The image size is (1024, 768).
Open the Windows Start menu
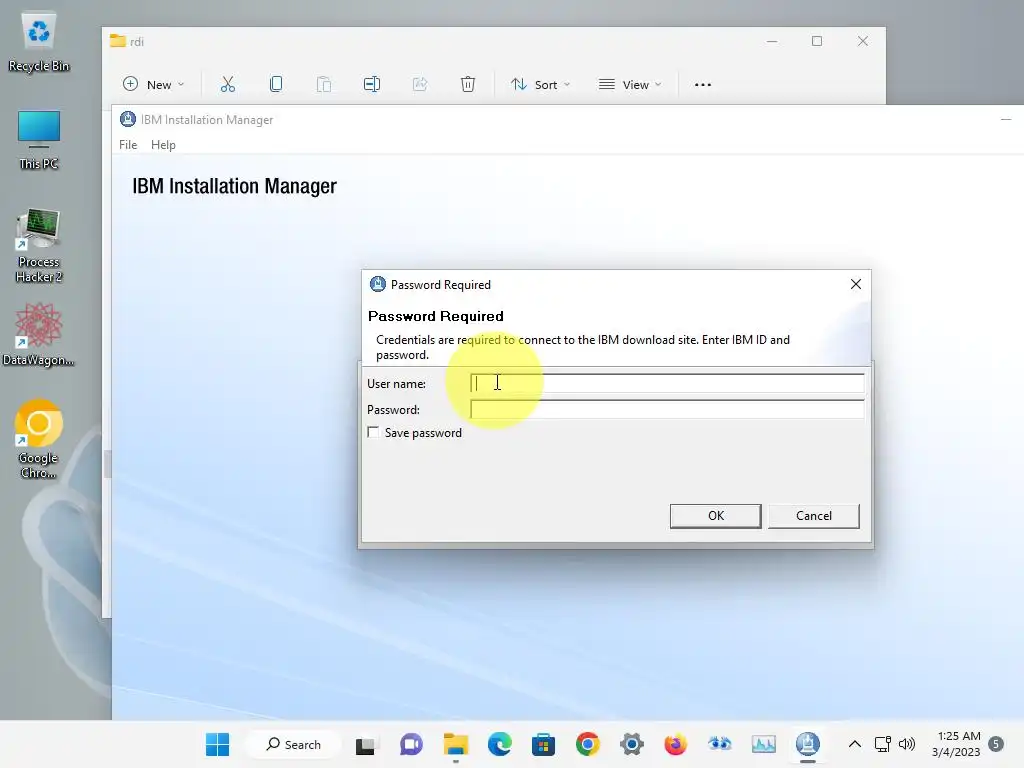(x=217, y=744)
